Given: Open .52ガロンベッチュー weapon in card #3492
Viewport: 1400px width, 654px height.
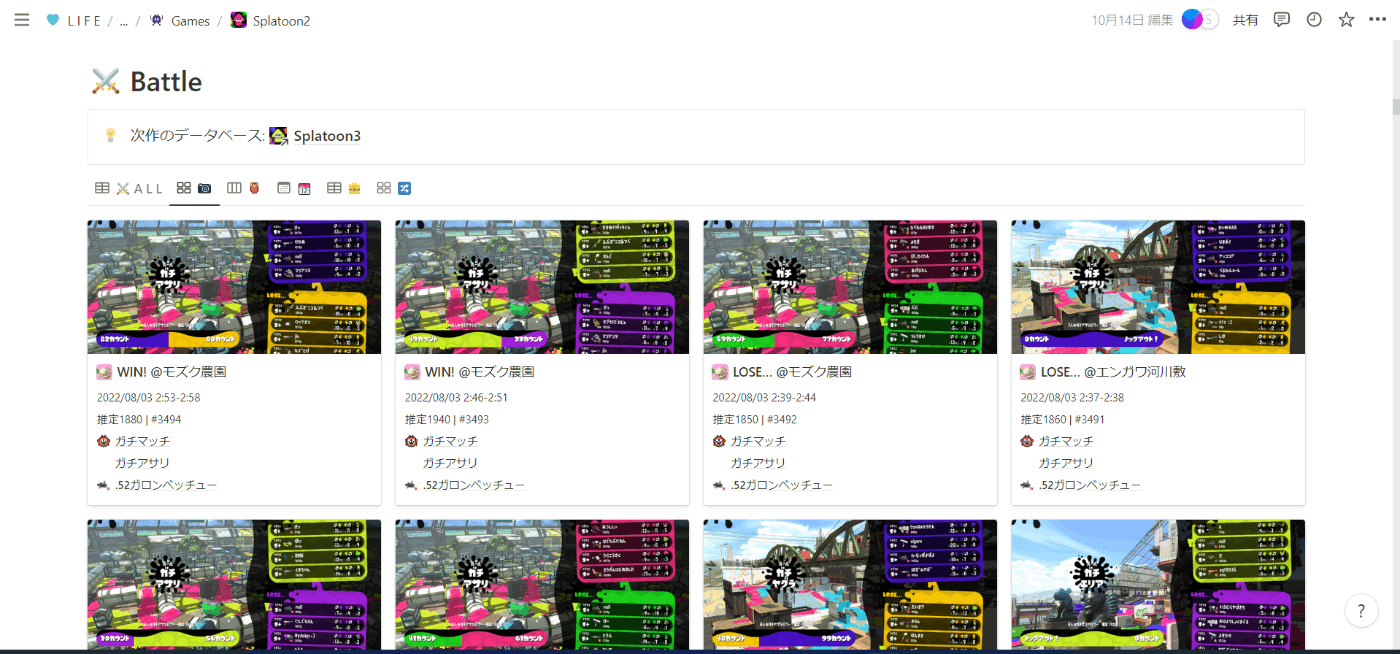Looking at the screenshot, I should pos(781,485).
